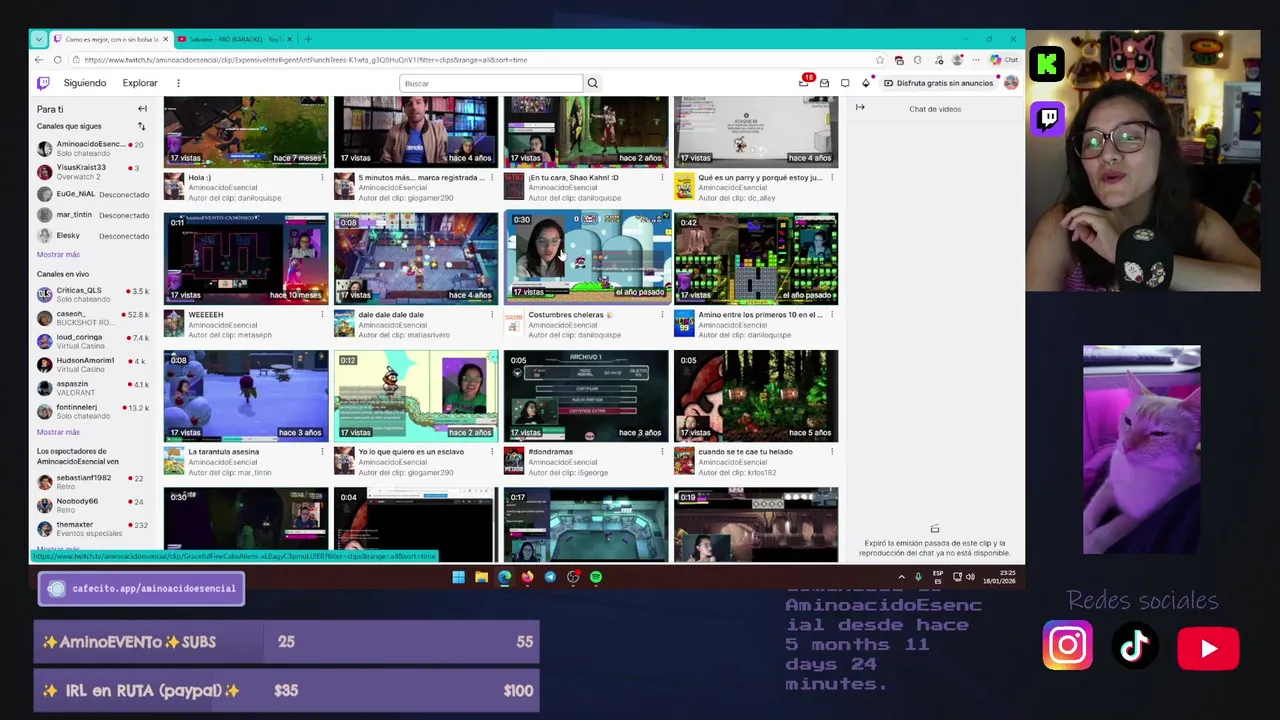1280x720 pixels.
Task: Open the clip title 5 minutos más
Action: (x=421, y=178)
